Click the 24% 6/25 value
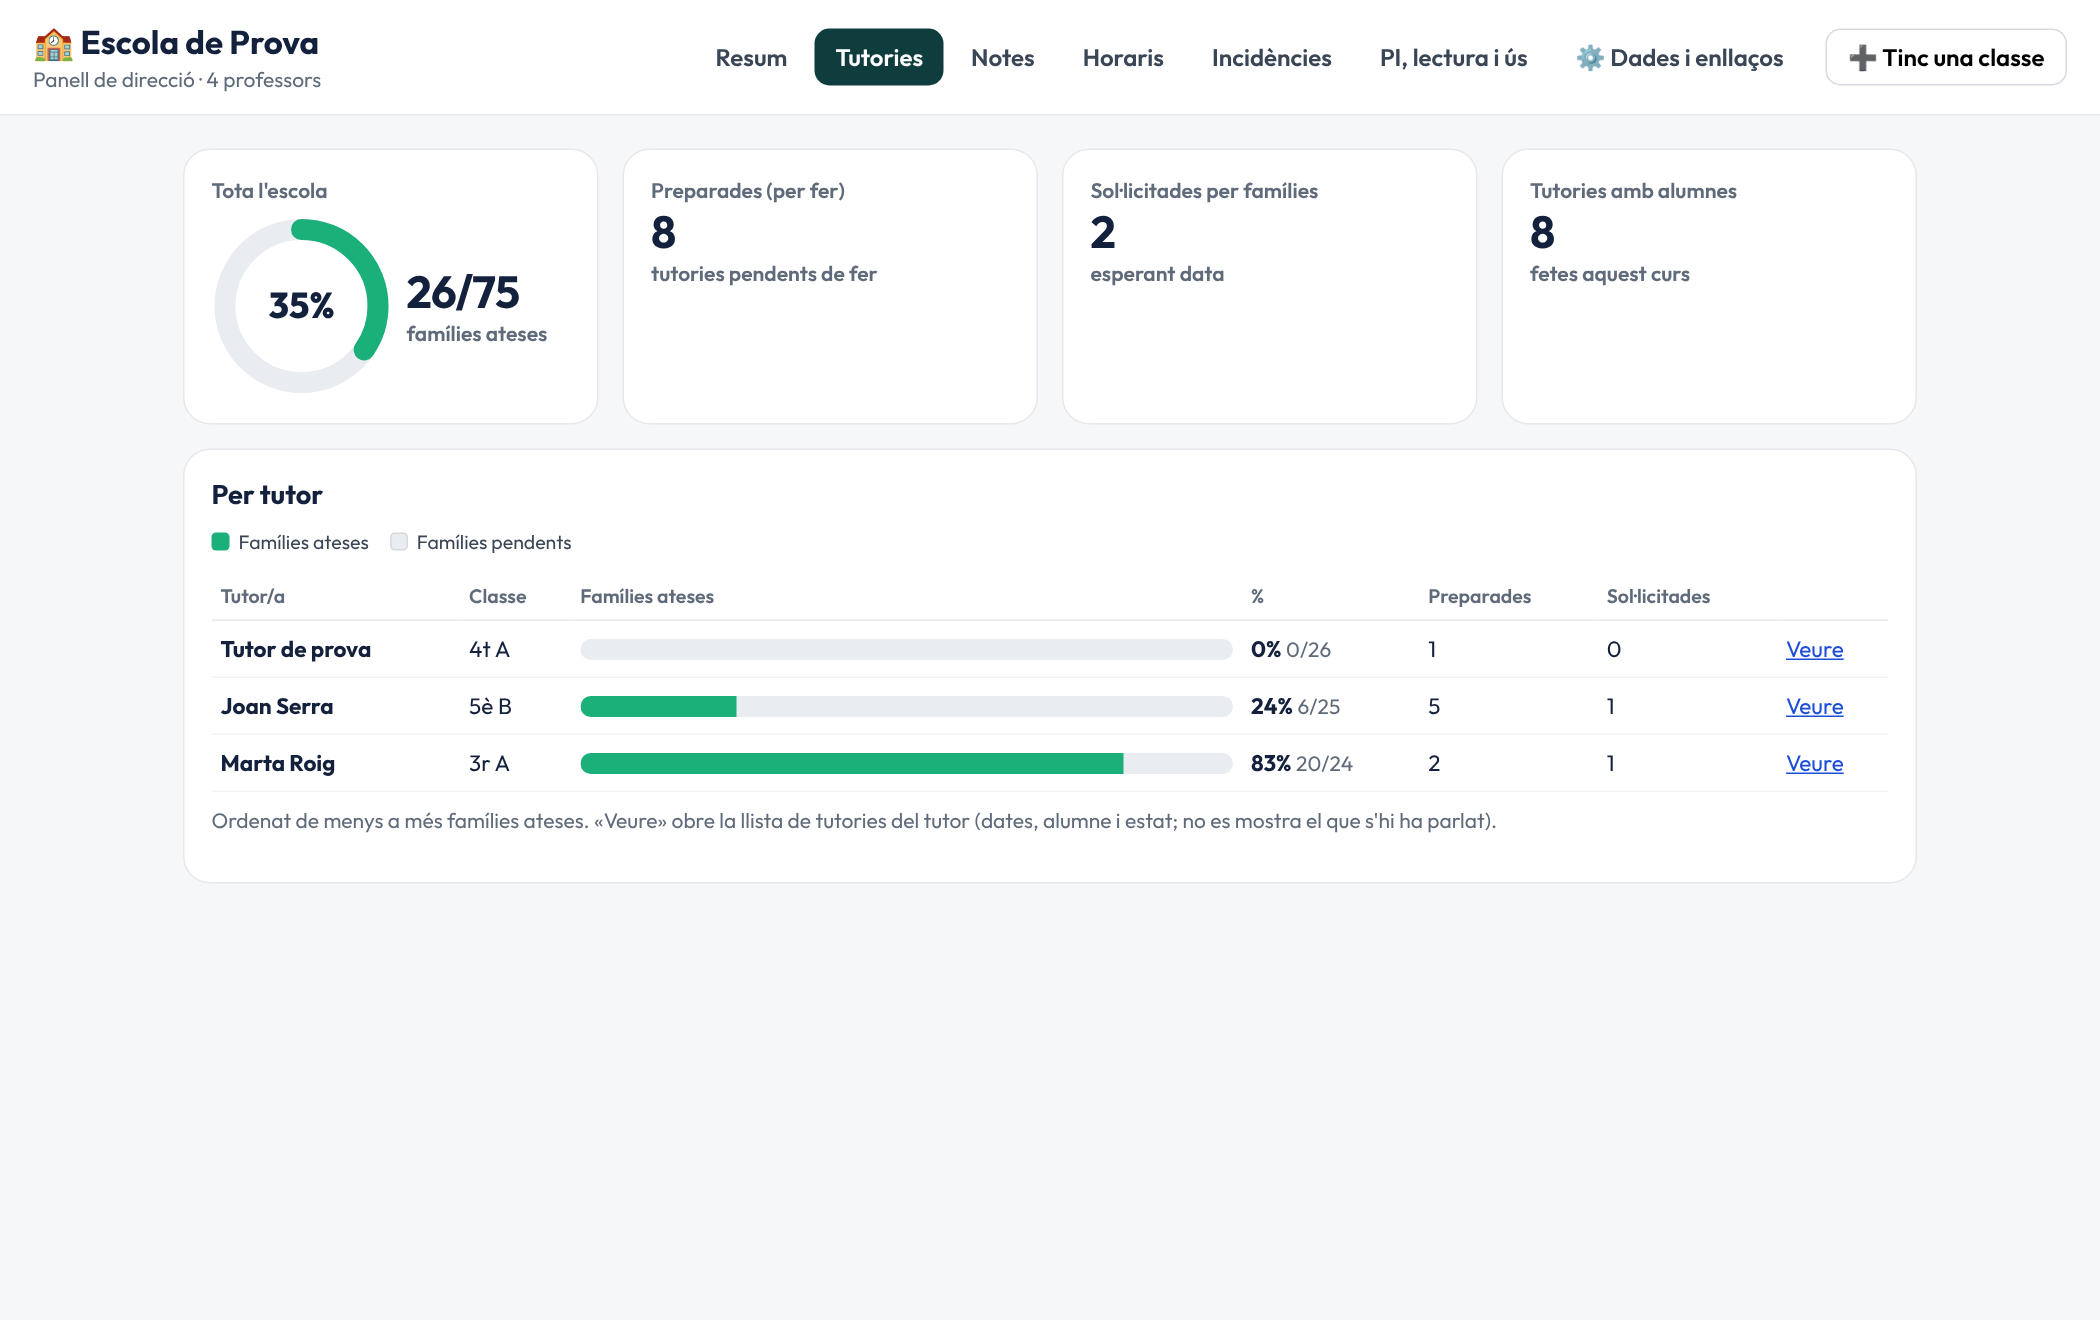This screenshot has width=2100, height=1320. click(1295, 707)
